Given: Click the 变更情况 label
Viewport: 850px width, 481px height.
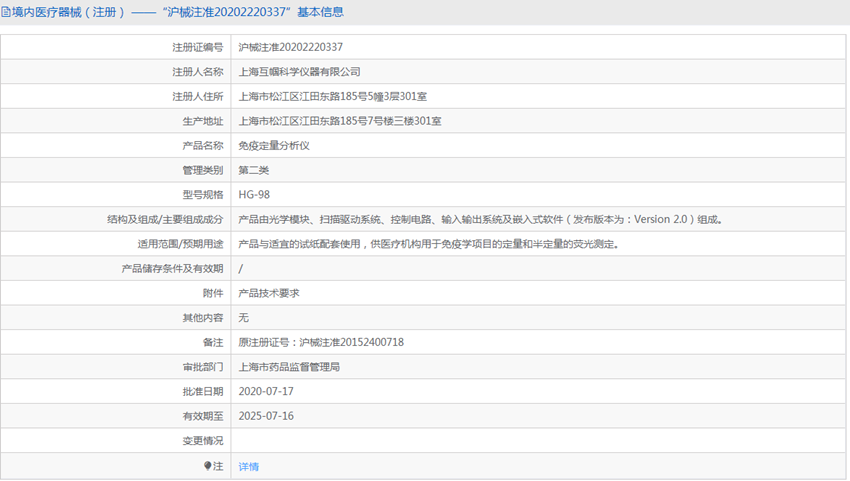Looking at the screenshot, I should coord(203,440).
